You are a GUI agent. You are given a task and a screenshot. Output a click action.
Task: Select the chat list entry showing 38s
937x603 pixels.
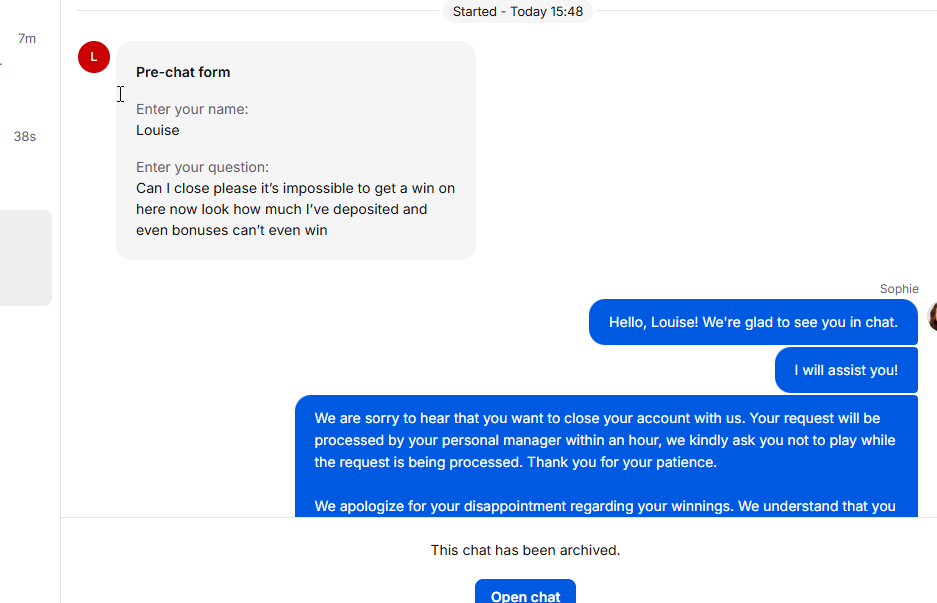[x=25, y=136]
